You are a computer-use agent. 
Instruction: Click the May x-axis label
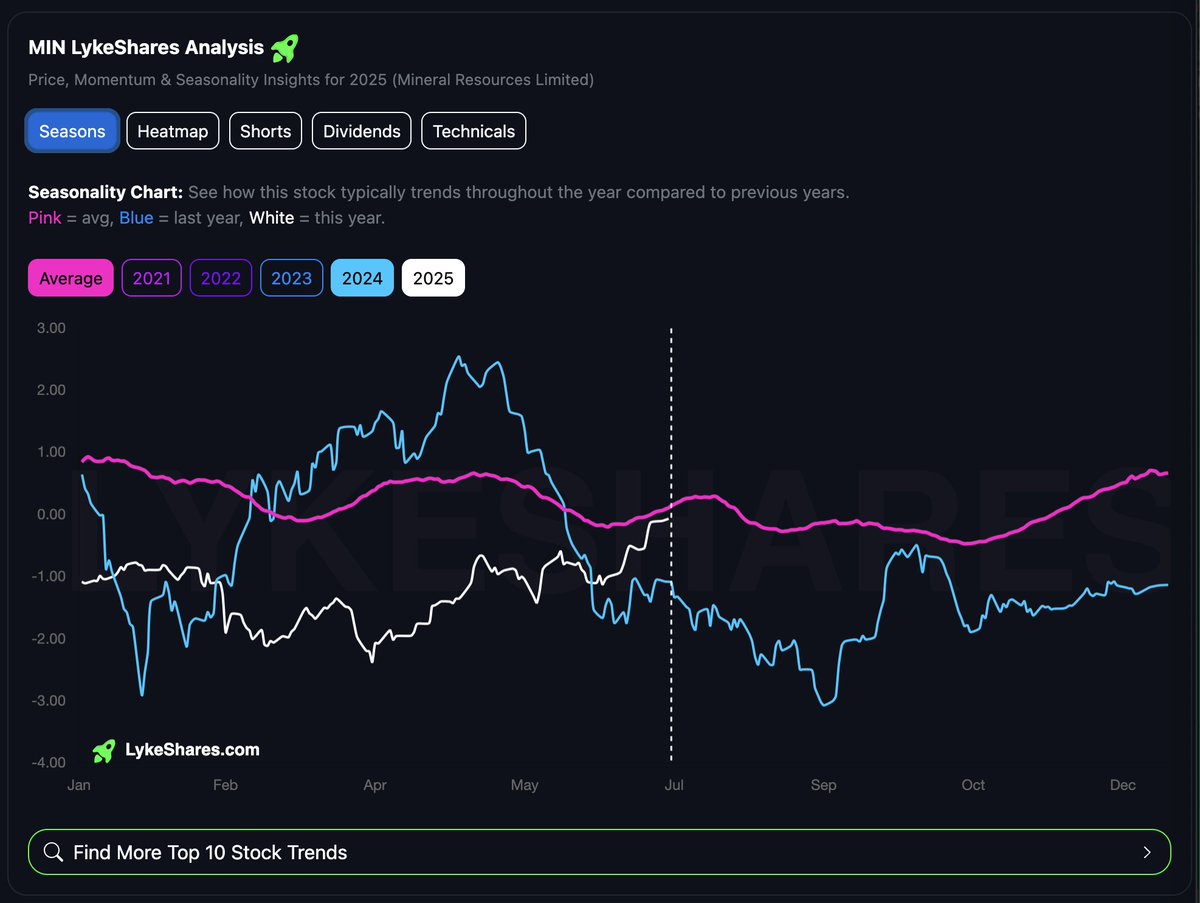(524, 785)
